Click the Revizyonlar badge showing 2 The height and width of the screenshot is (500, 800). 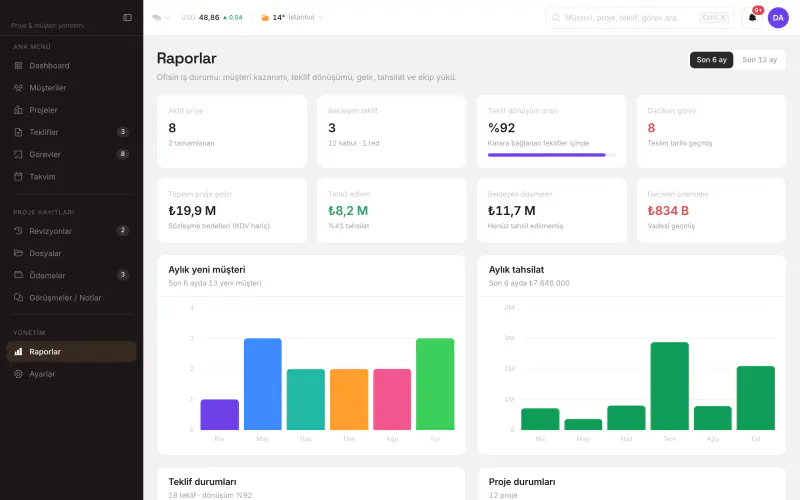click(x=122, y=230)
